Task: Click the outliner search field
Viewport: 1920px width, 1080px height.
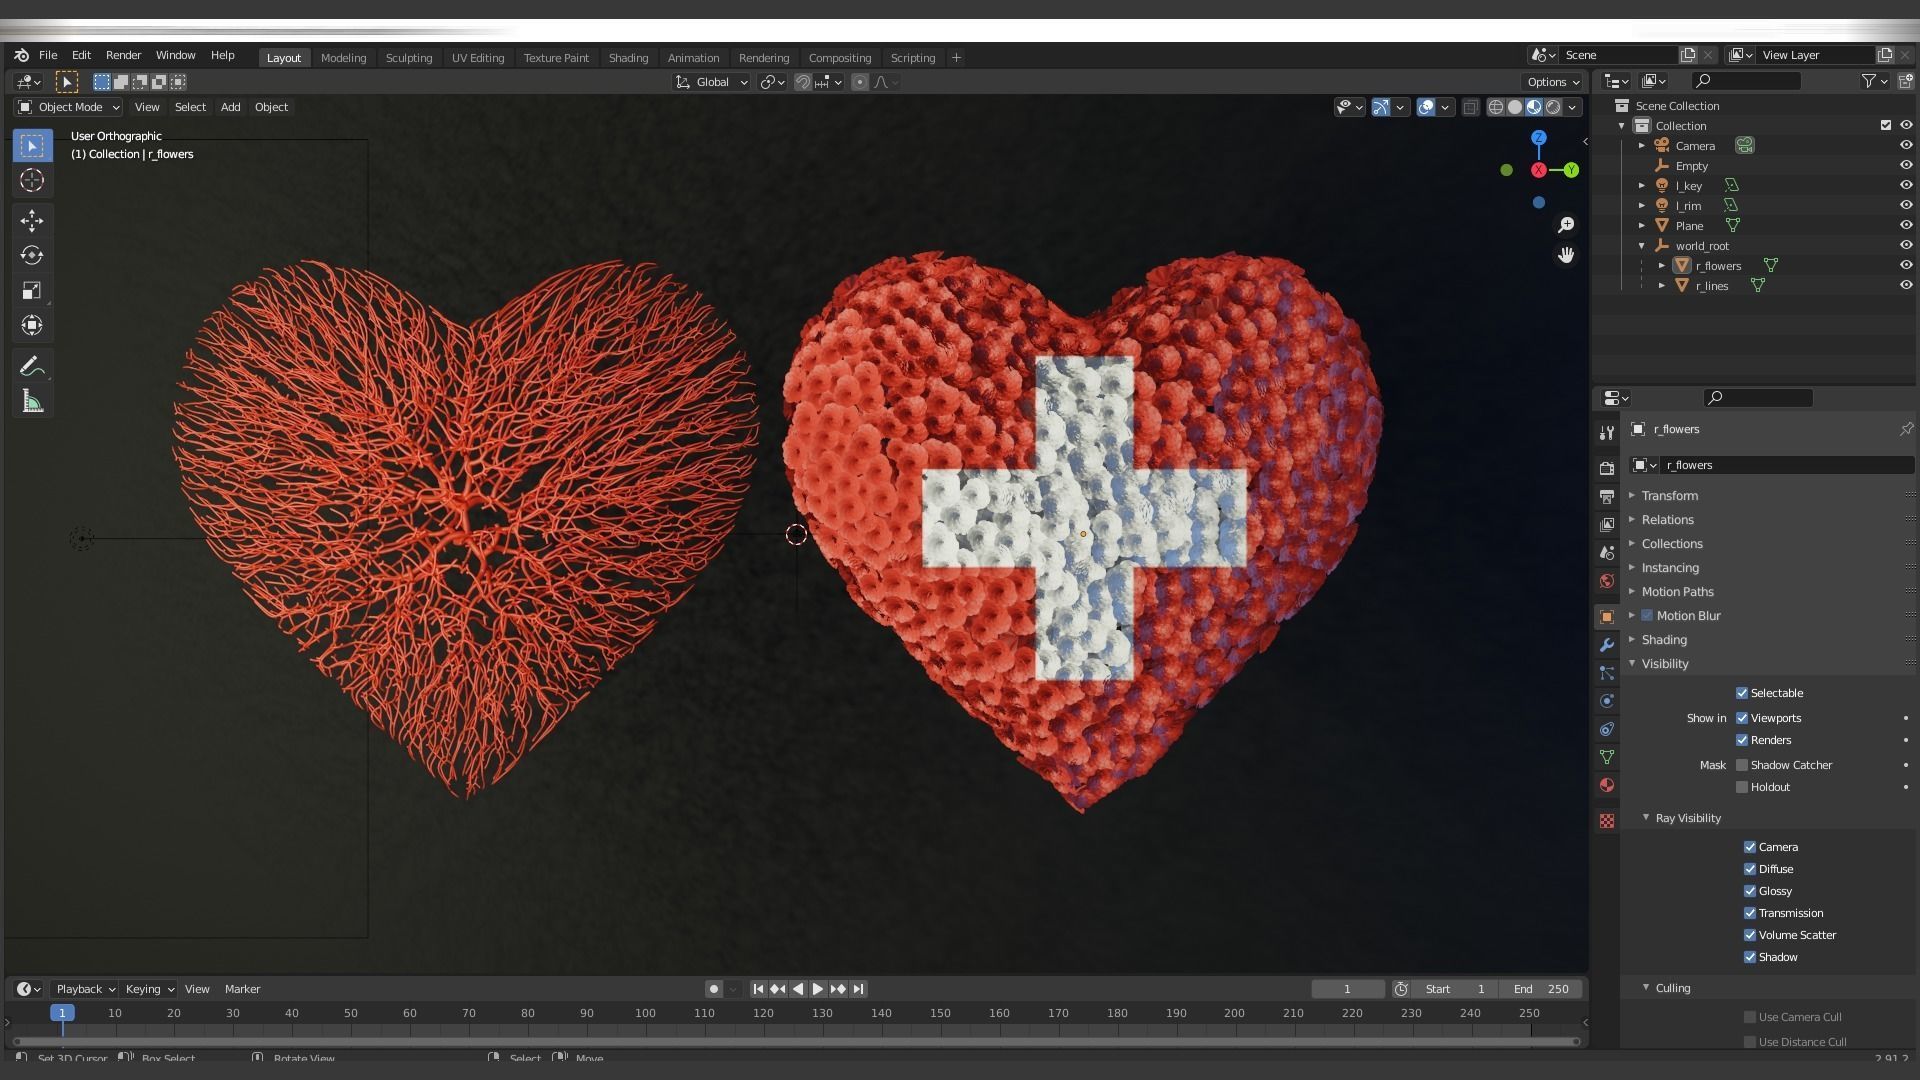Action: click(1746, 81)
